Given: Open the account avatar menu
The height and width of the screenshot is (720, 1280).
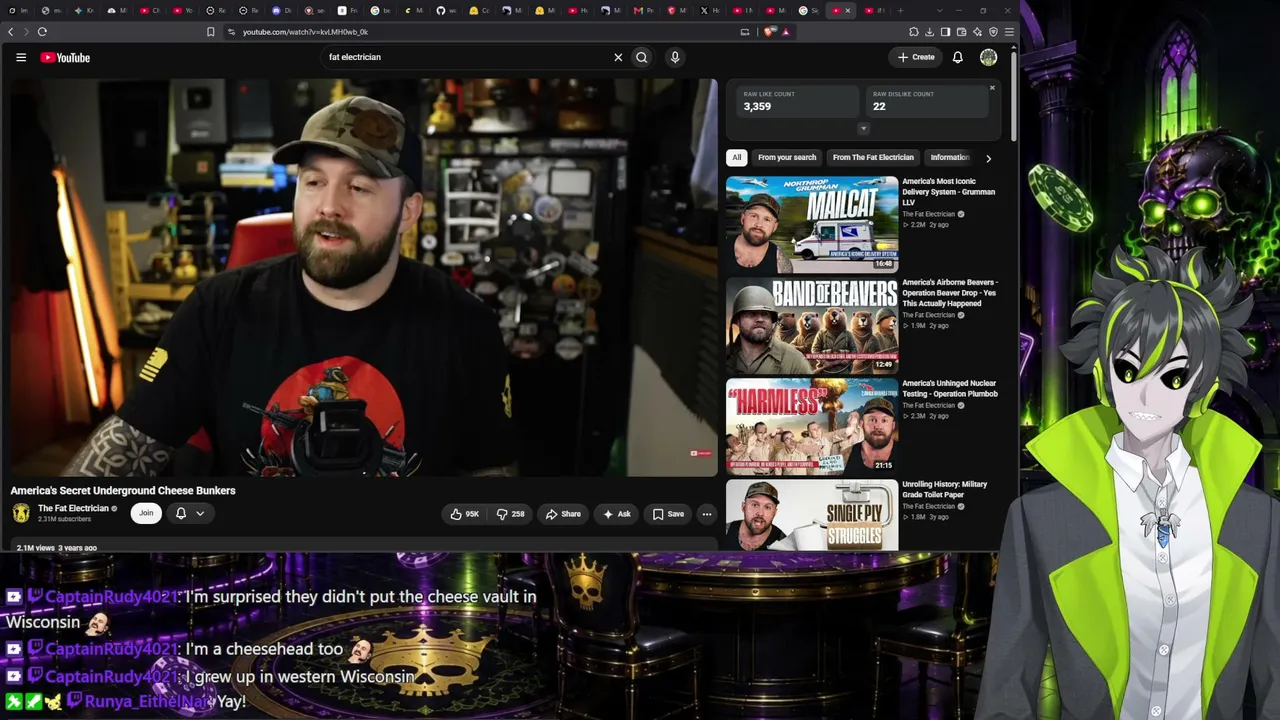Looking at the screenshot, I should pos(988,57).
